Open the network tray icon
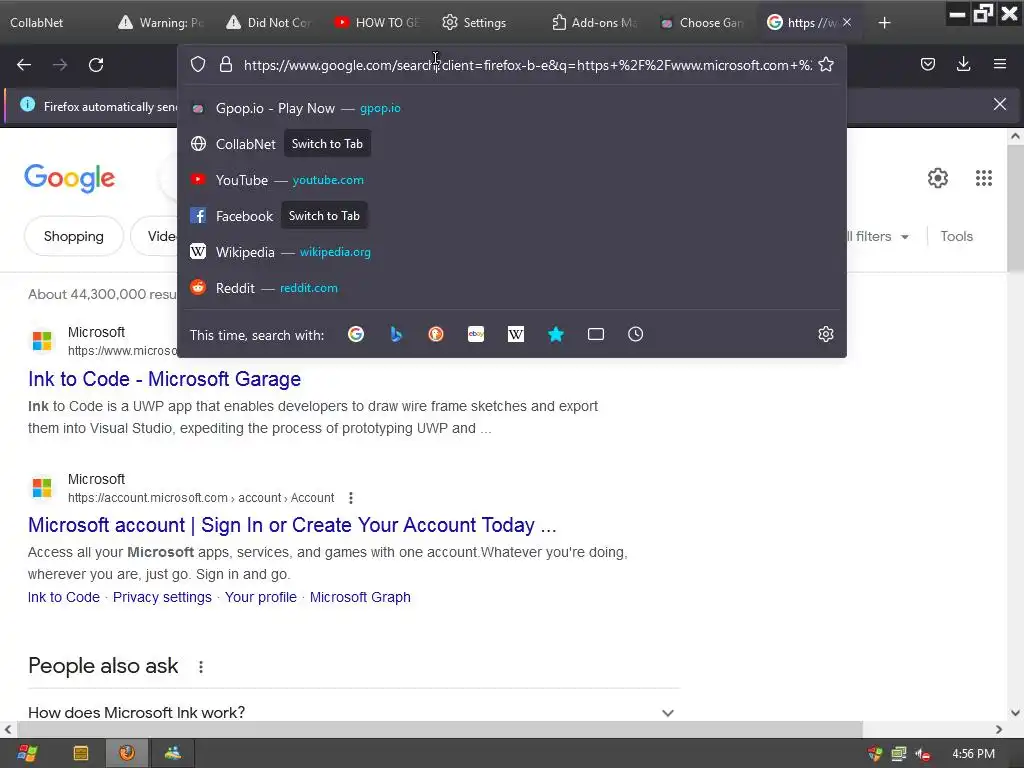 899,754
